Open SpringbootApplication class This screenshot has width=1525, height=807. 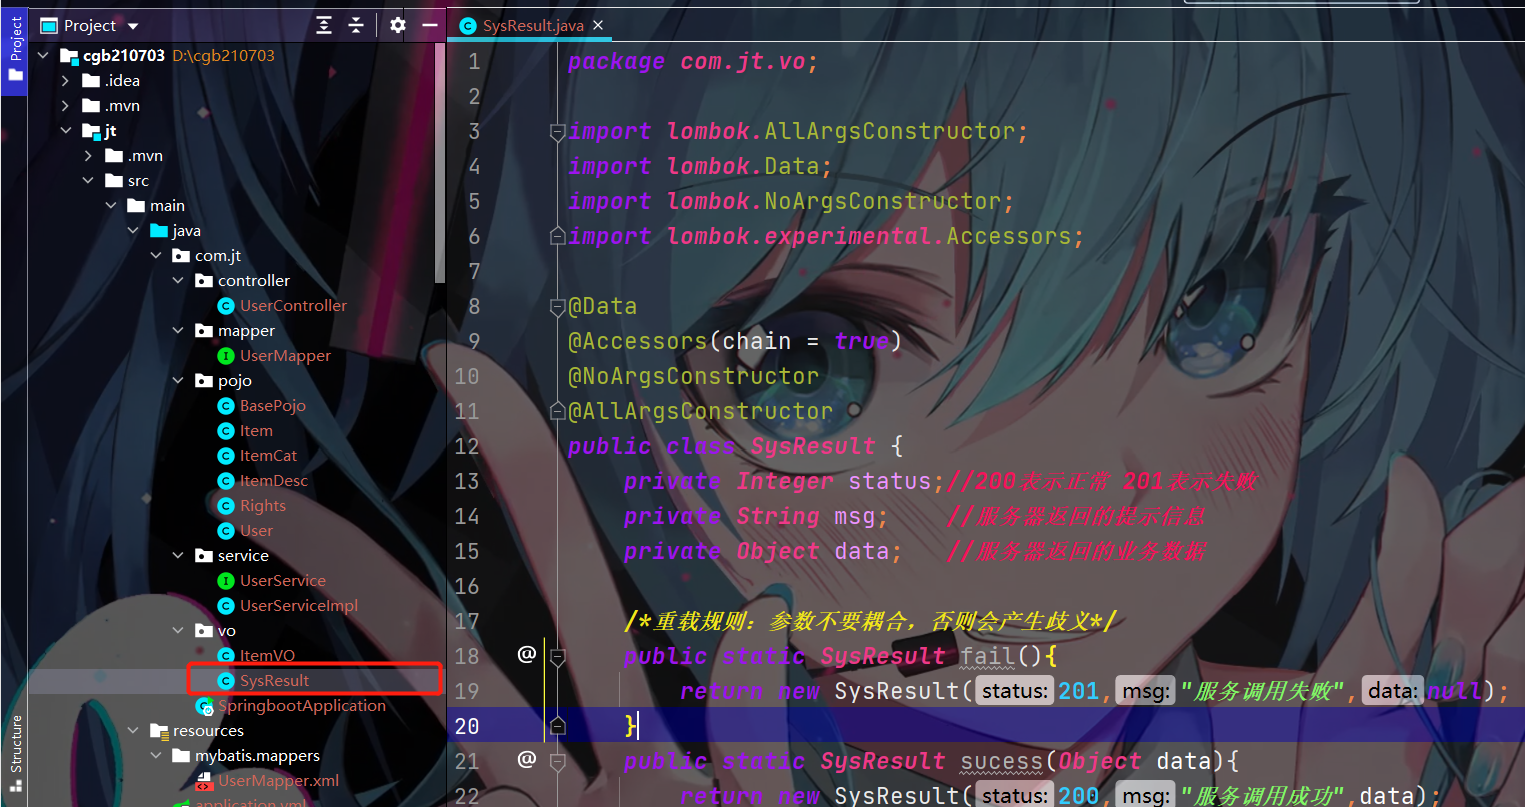(x=301, y=705)
